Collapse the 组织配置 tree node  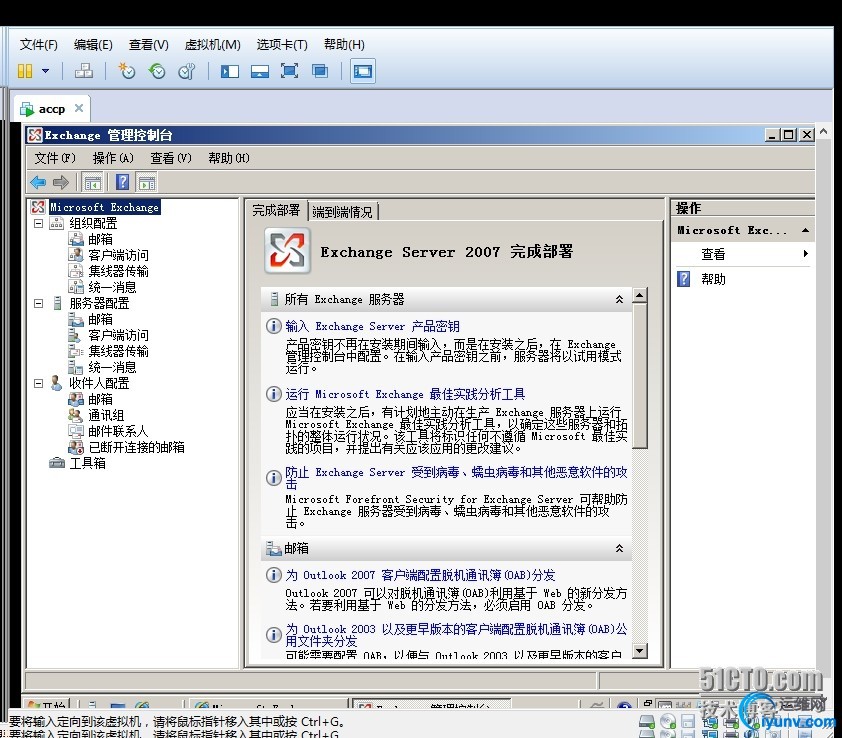[x=39, y=223]
